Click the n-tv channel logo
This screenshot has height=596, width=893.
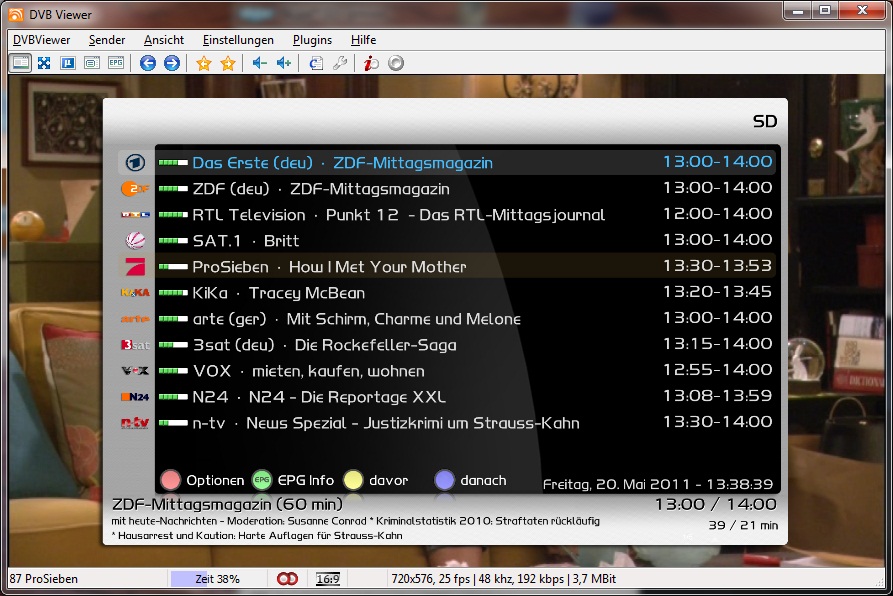(x=135, y=423)
